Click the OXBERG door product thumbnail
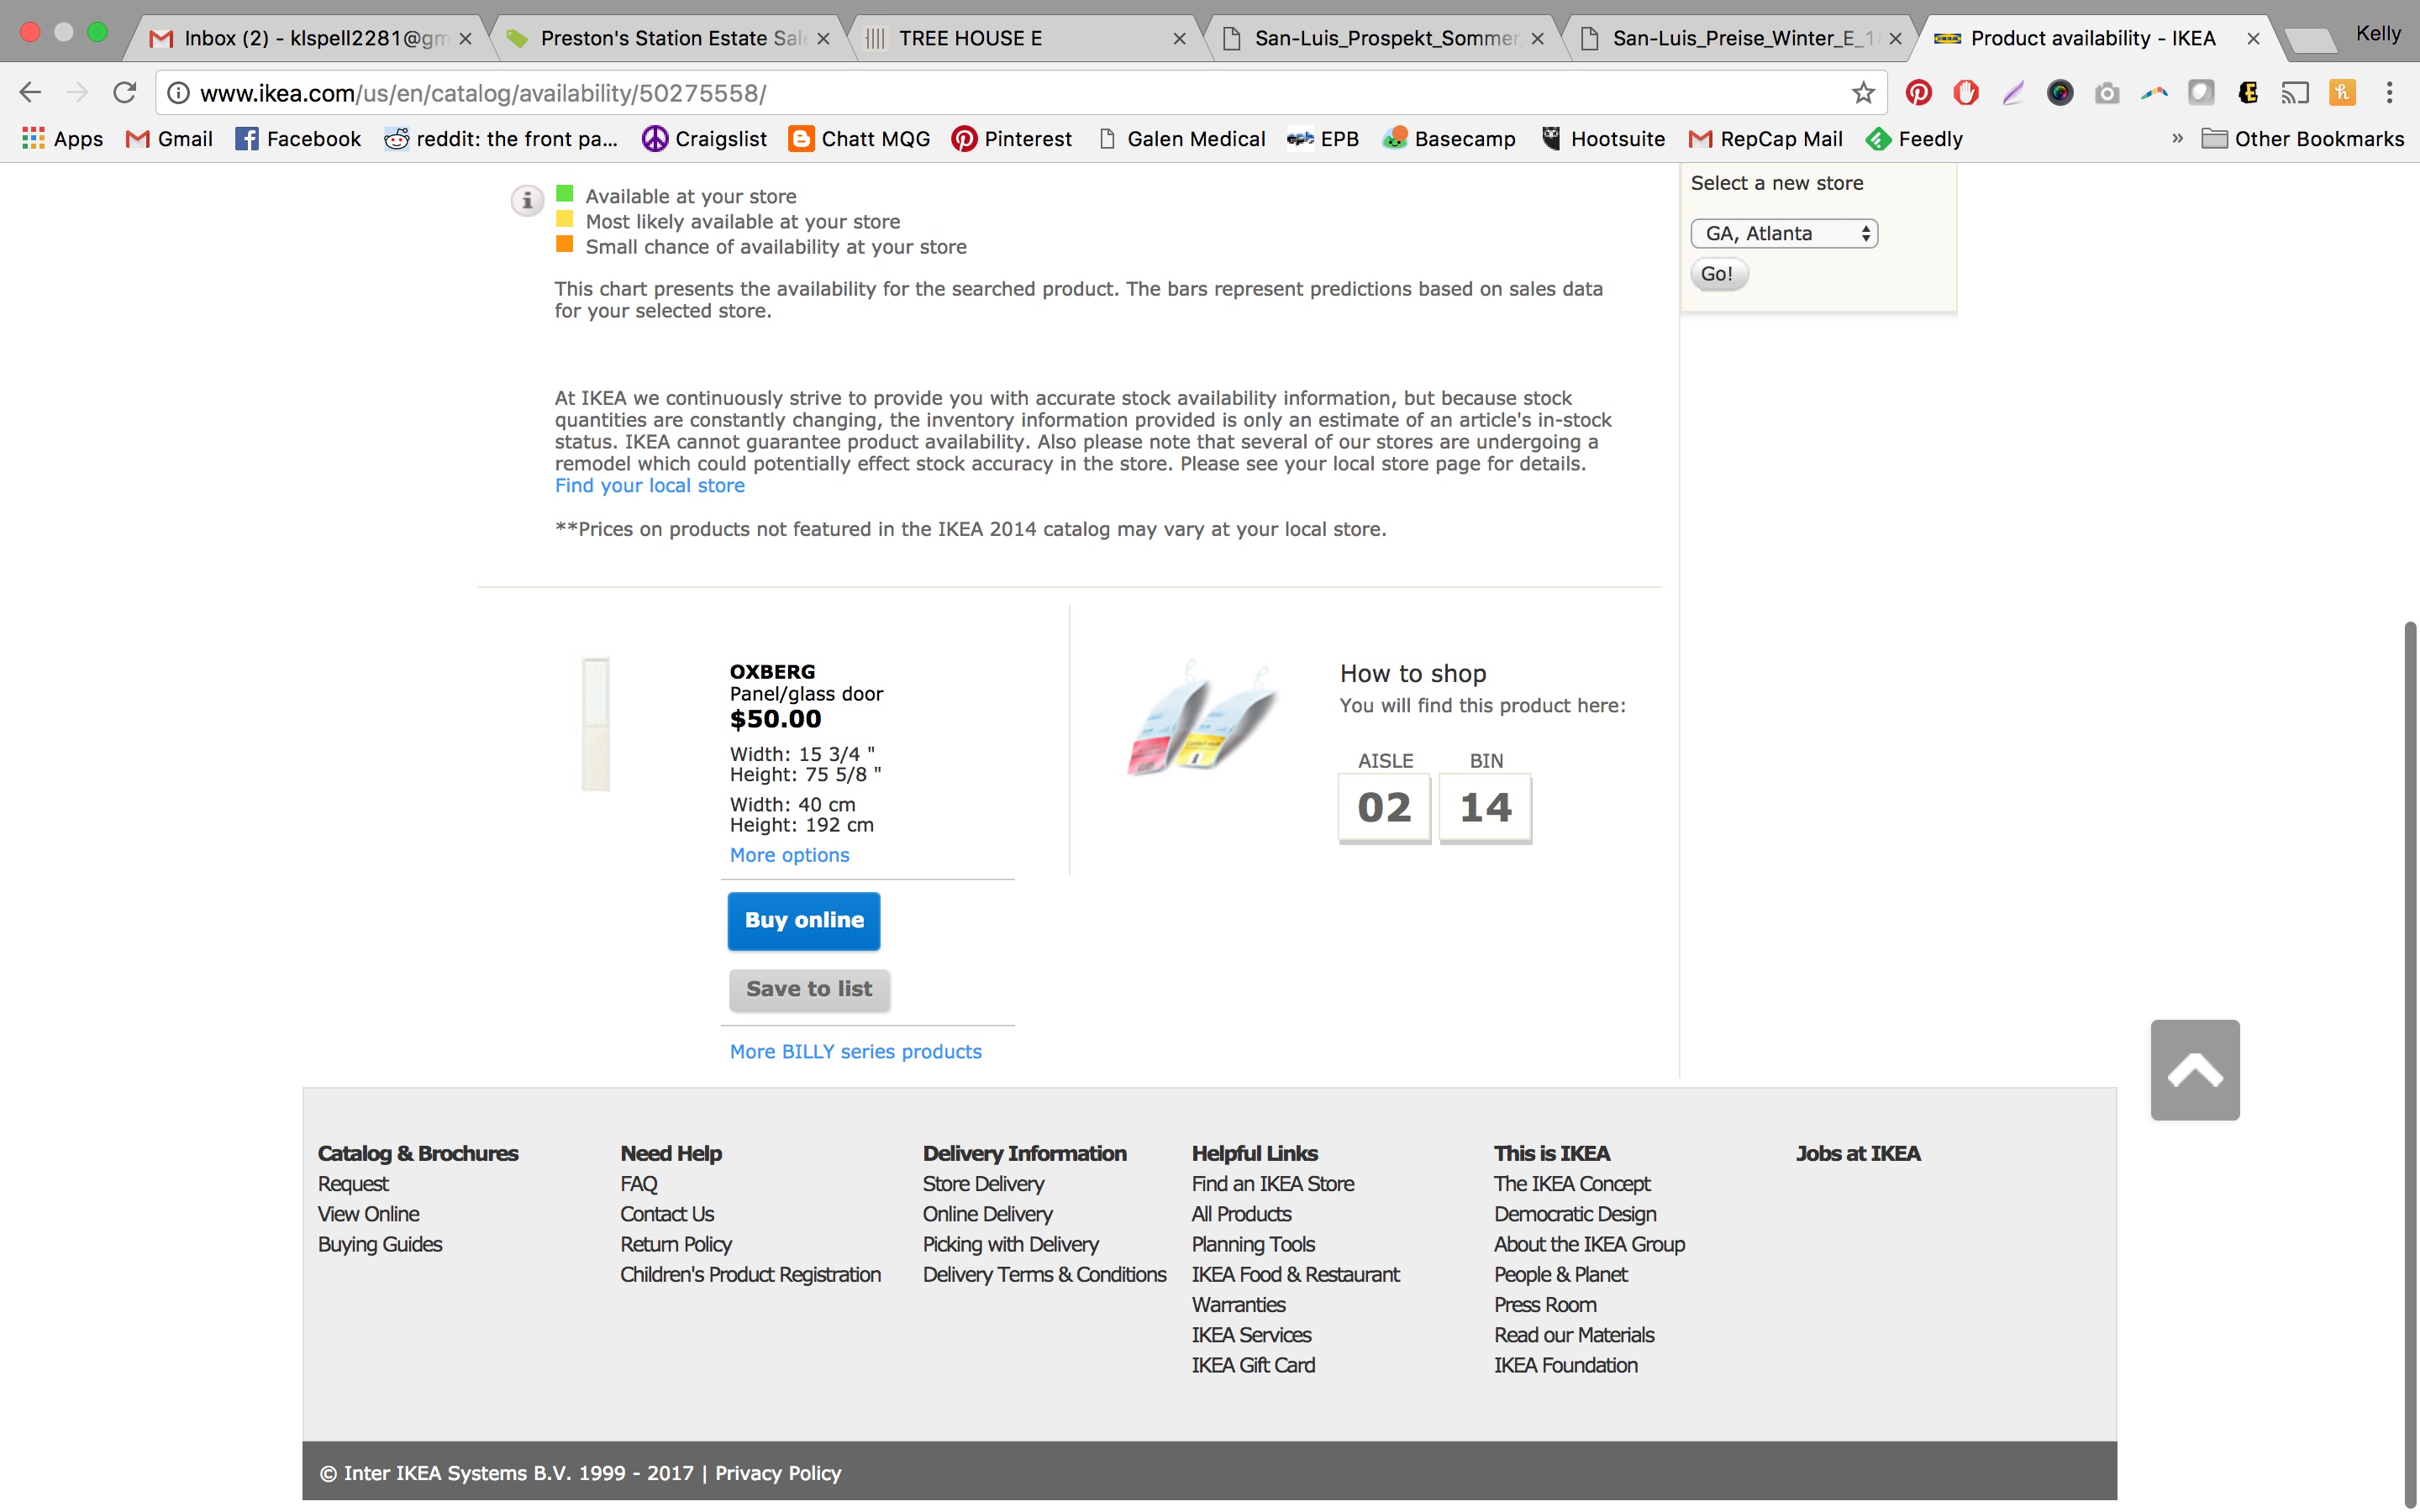Image resolution: width=2420 pixels, height=1512 pixels. click(596, 724)
